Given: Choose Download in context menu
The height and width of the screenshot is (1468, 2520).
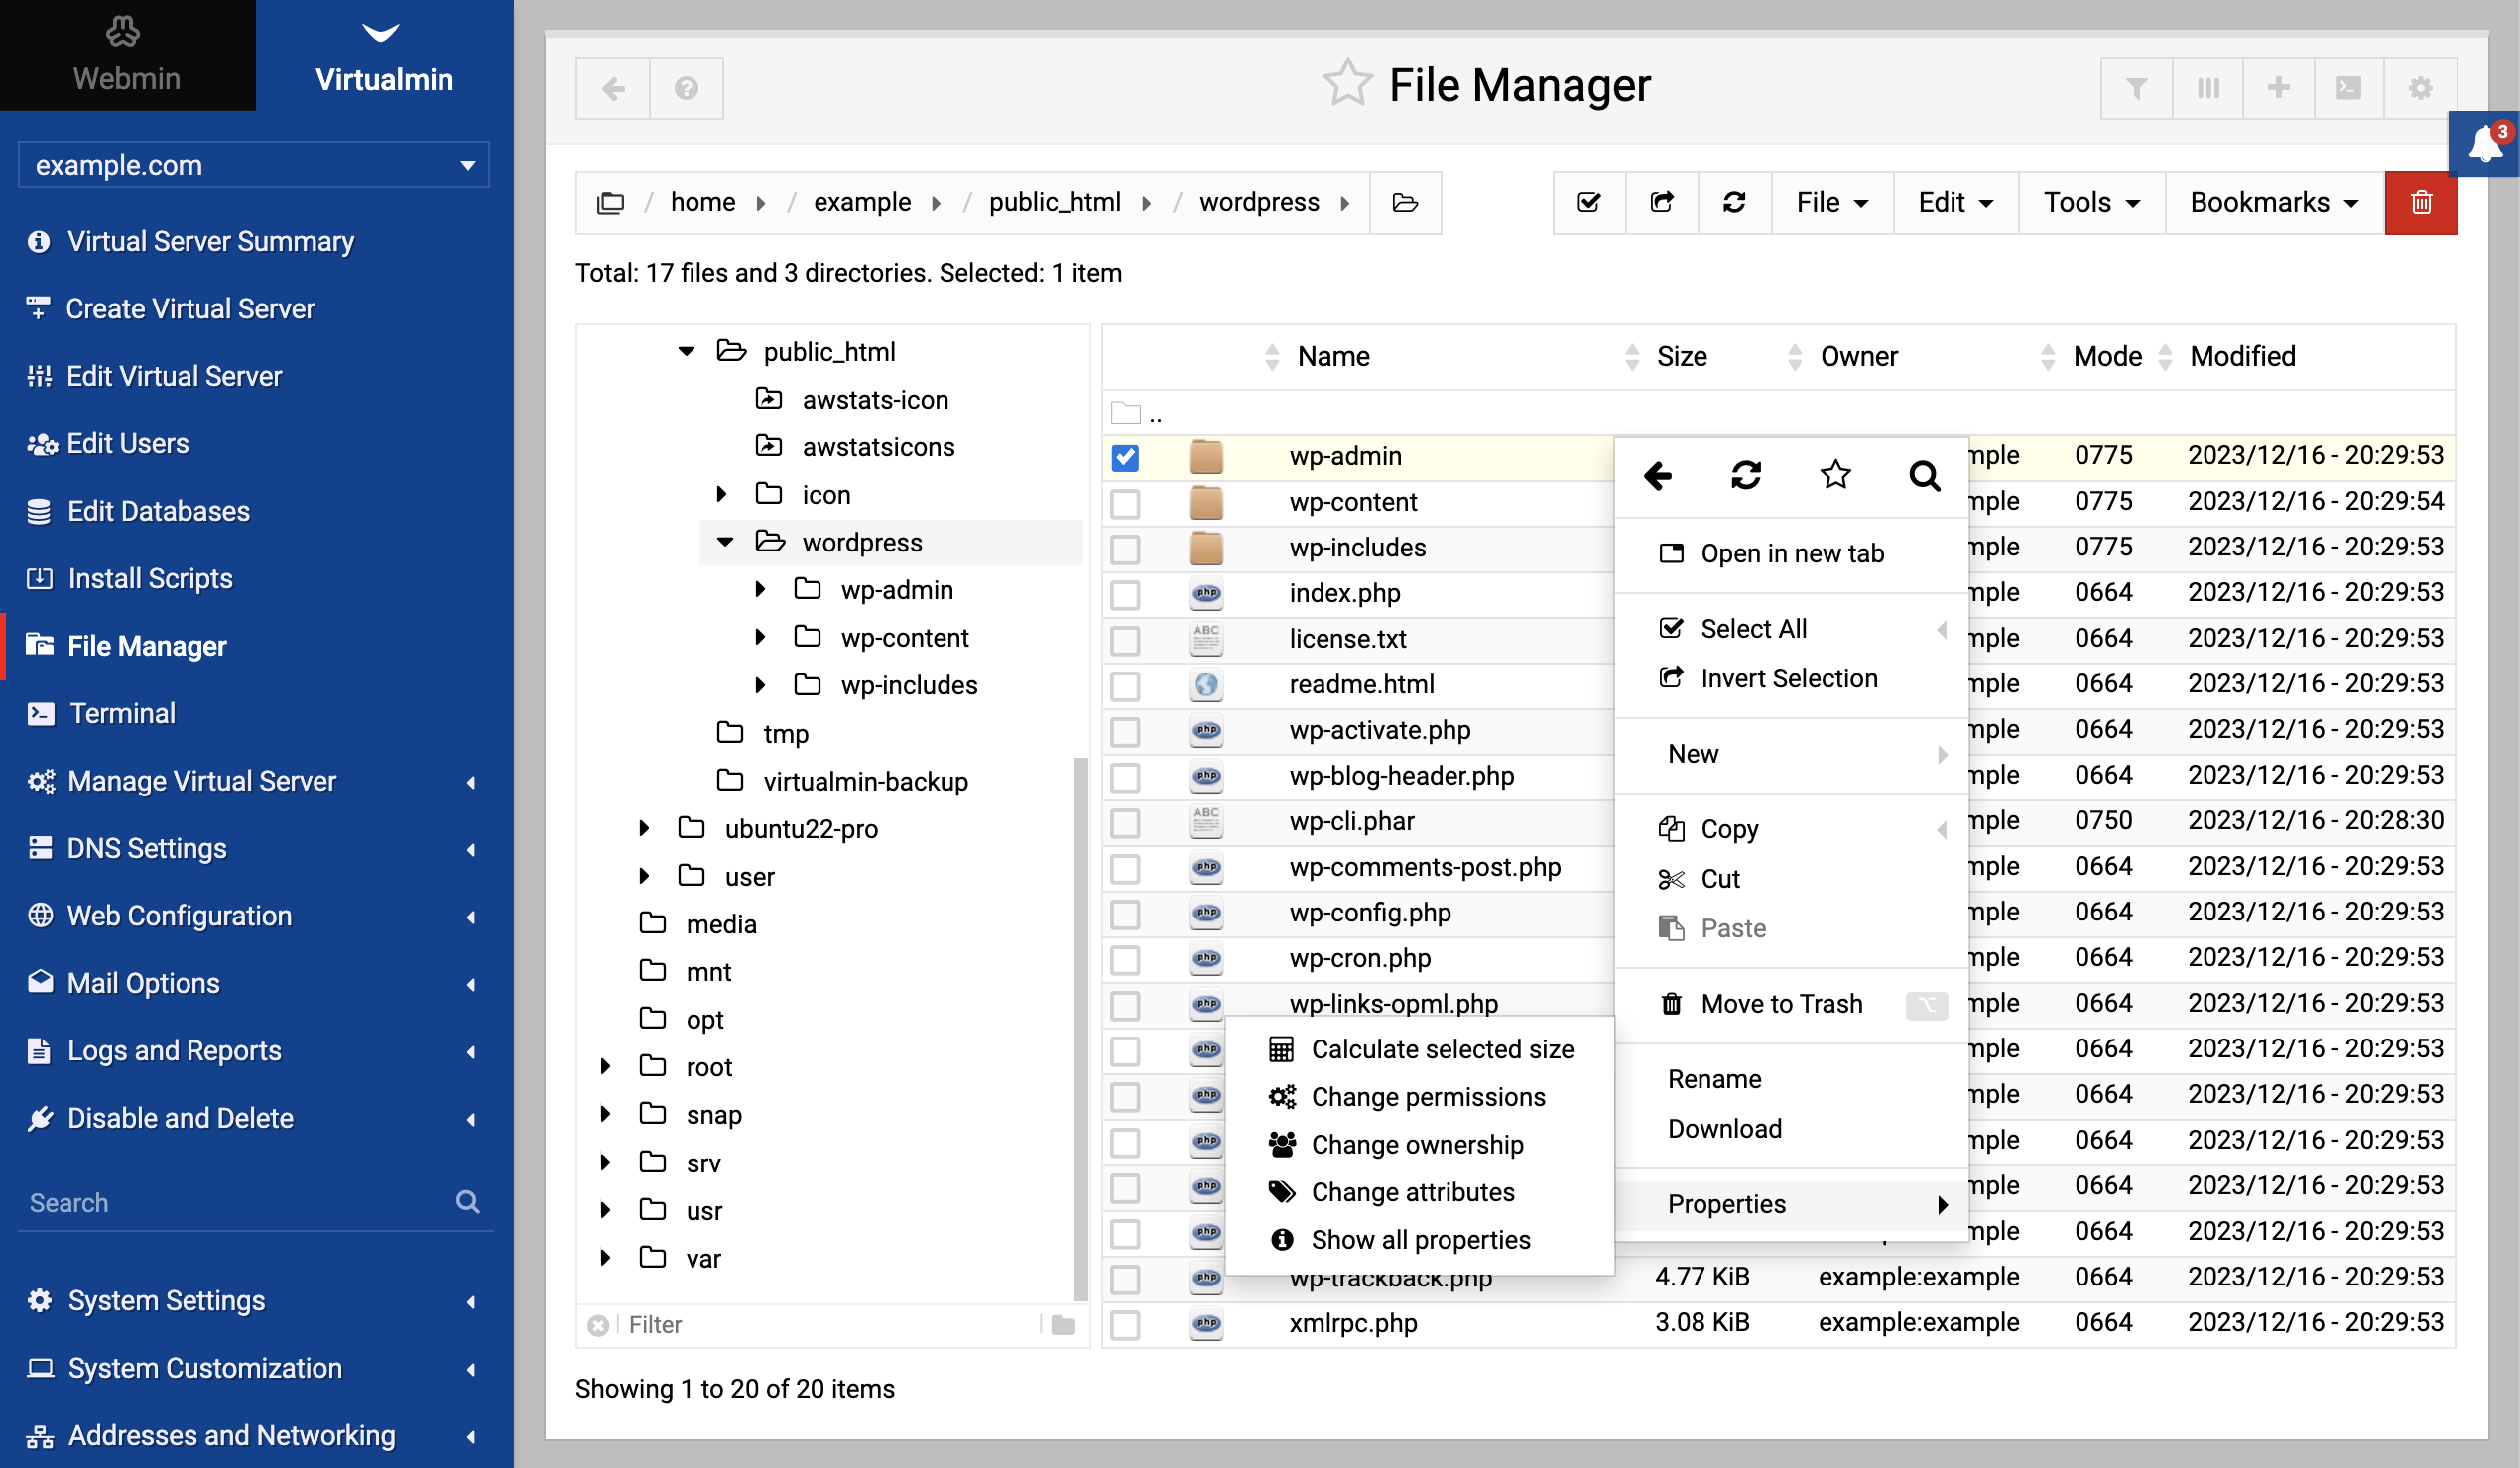Looking at the screenshot, I should click(1790, 1128).
